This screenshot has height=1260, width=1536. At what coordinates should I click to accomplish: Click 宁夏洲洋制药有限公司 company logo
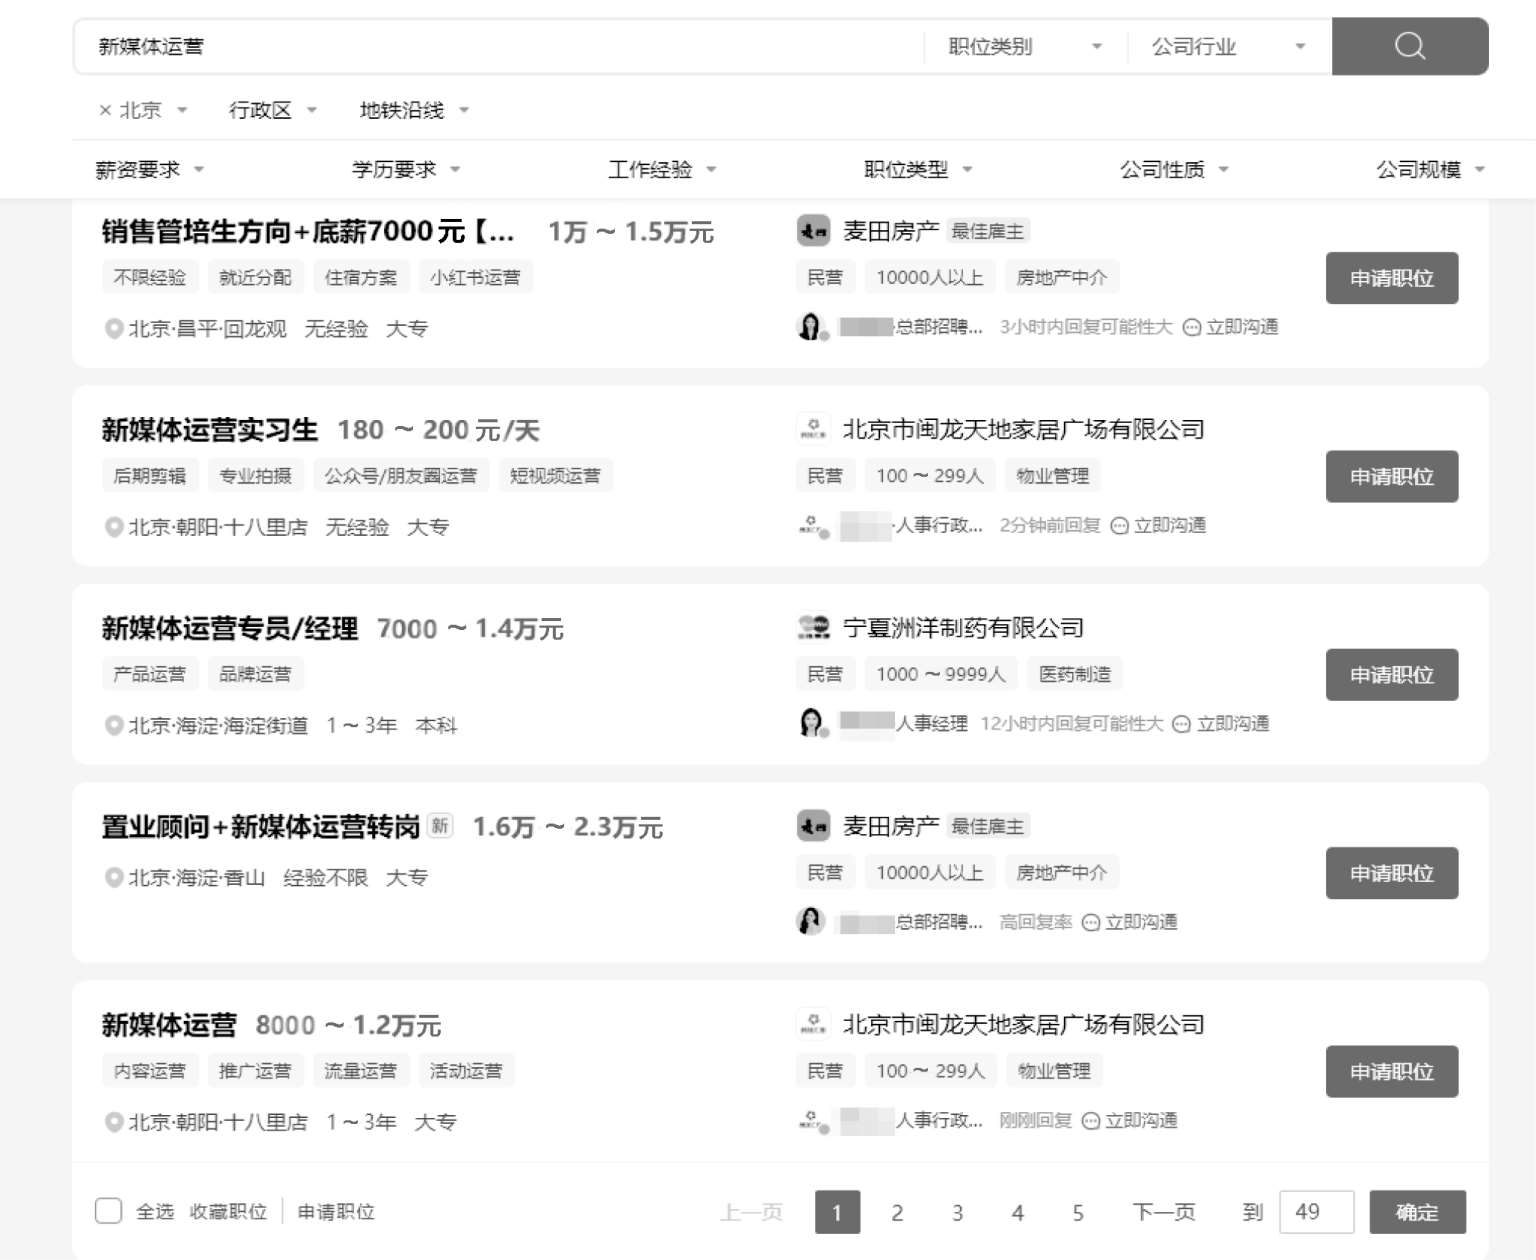tap(813, 628)
